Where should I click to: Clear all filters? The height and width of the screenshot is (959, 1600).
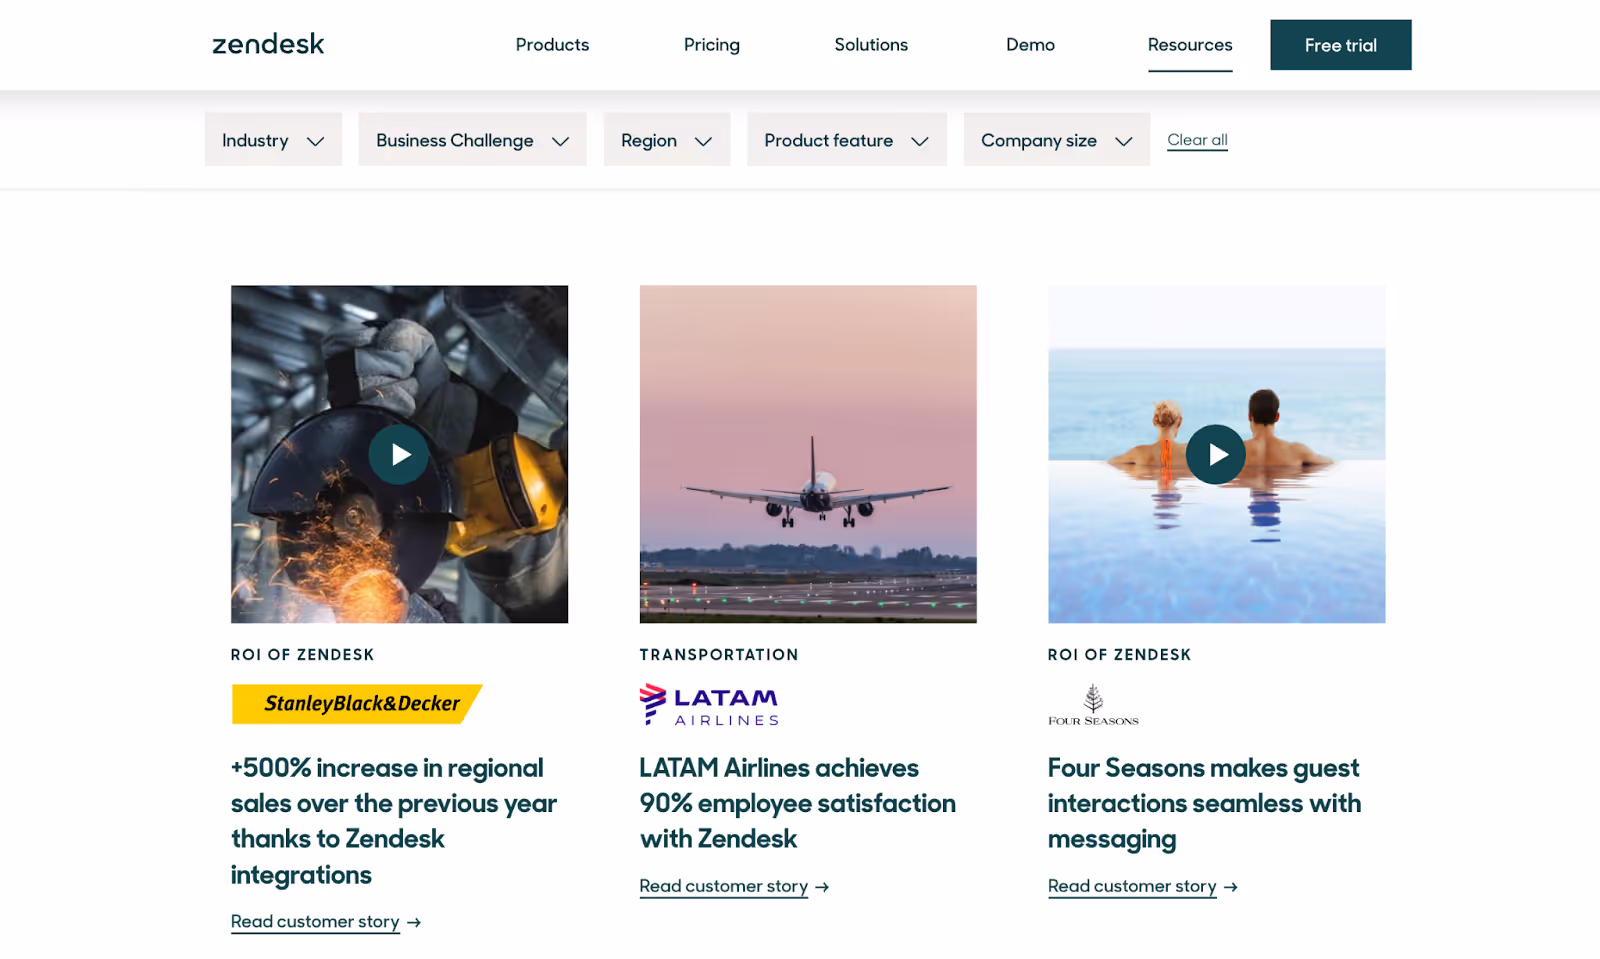pyautogui.click(x=1197, y=140)
